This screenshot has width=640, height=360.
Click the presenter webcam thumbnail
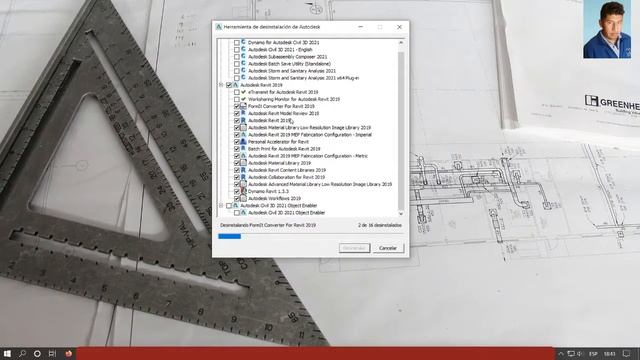tap(607, 29)
